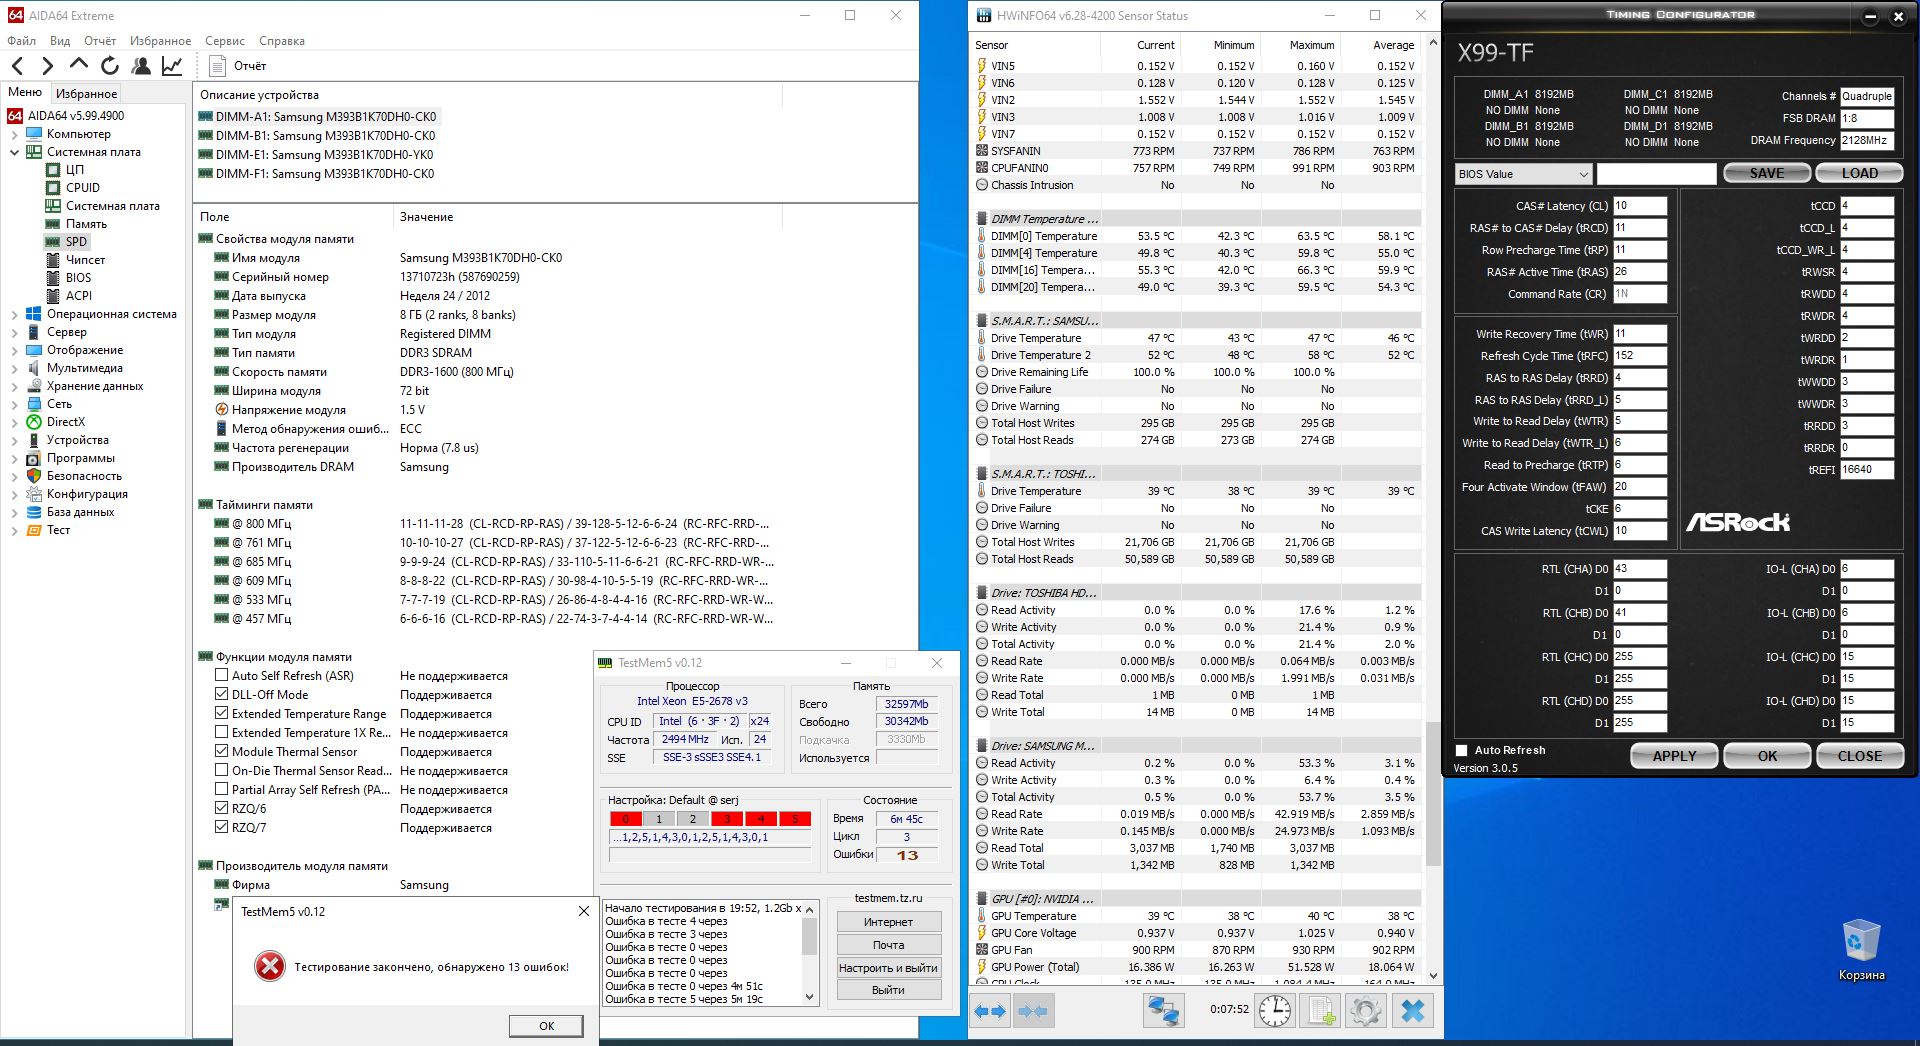Image resolution: width=1920 pixels, height=1046 pixels.
Task: Click the Почта button in TestMem5
Action: coord(888,945)
